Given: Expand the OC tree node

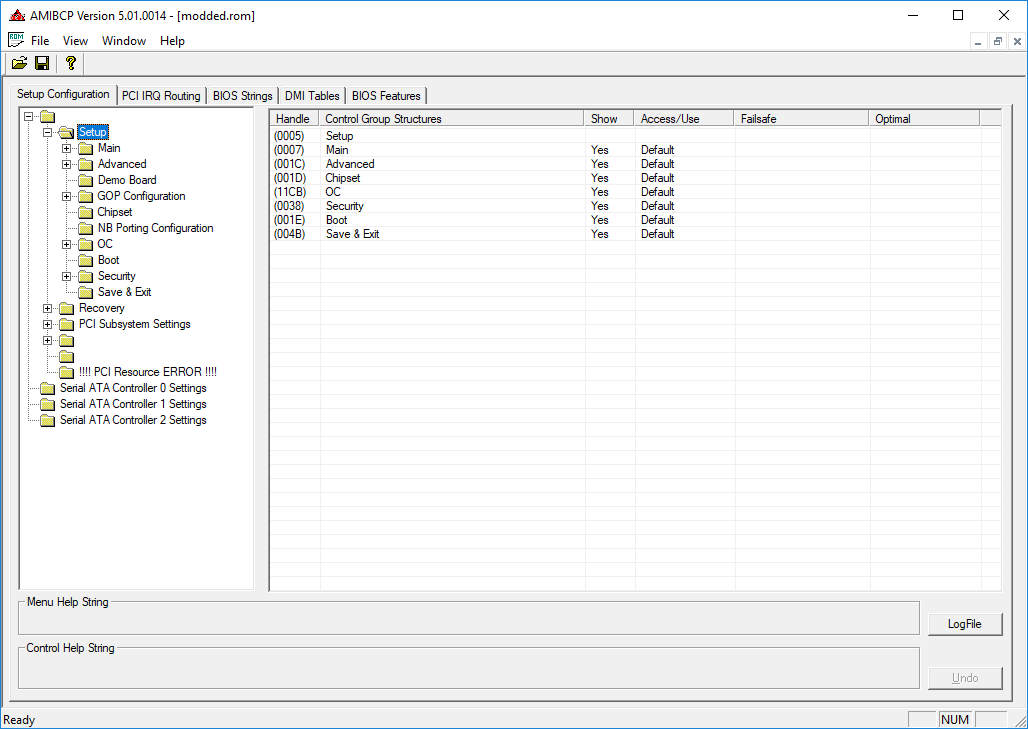Looking at the screenshot, I should (x=66, y=244).
